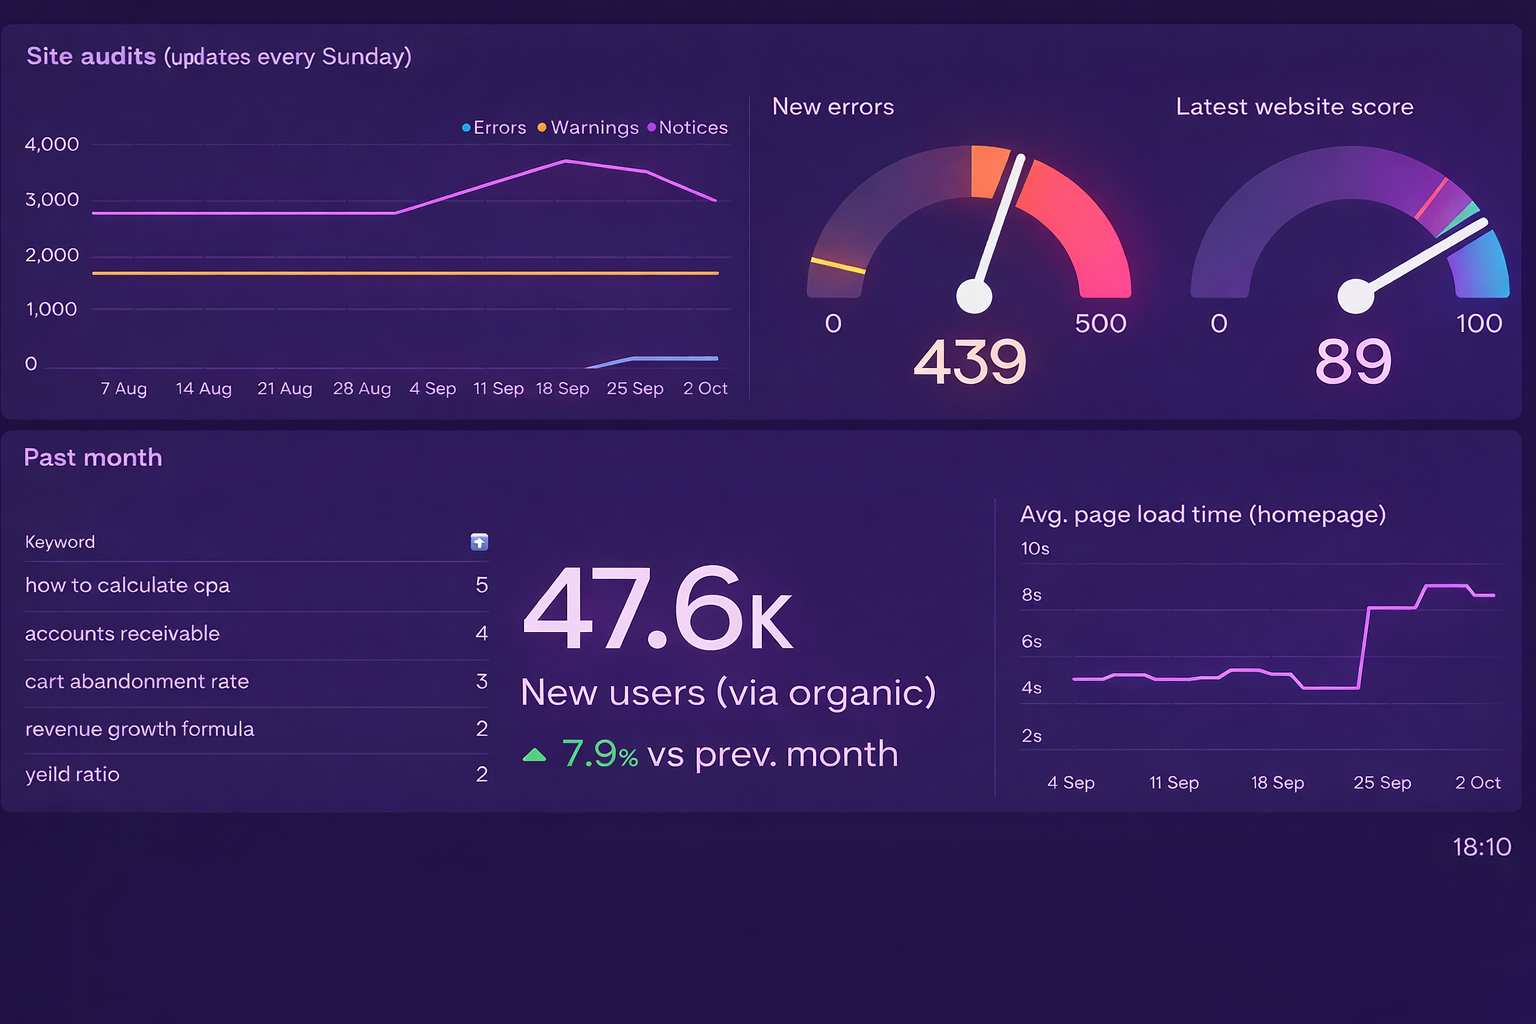Click the rank arrow icon in Keyword header
The height and width of the screenshot is (1024, 1536).
click(479, 542)
